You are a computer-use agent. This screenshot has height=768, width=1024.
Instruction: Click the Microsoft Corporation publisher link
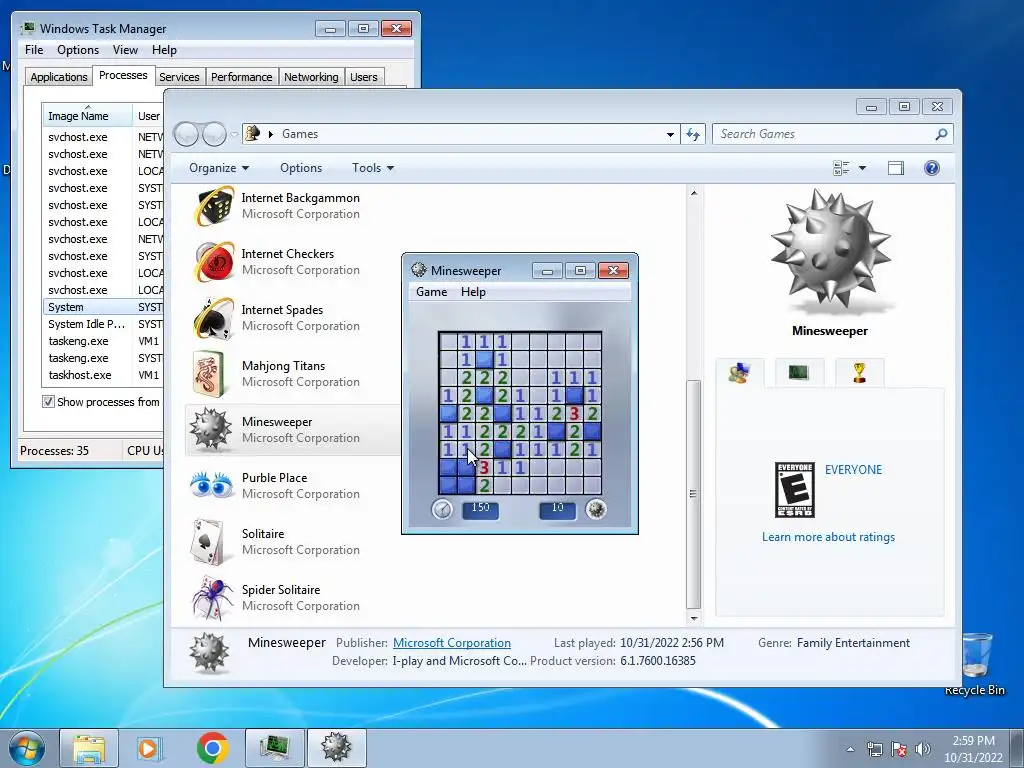[x=451, y=643]
